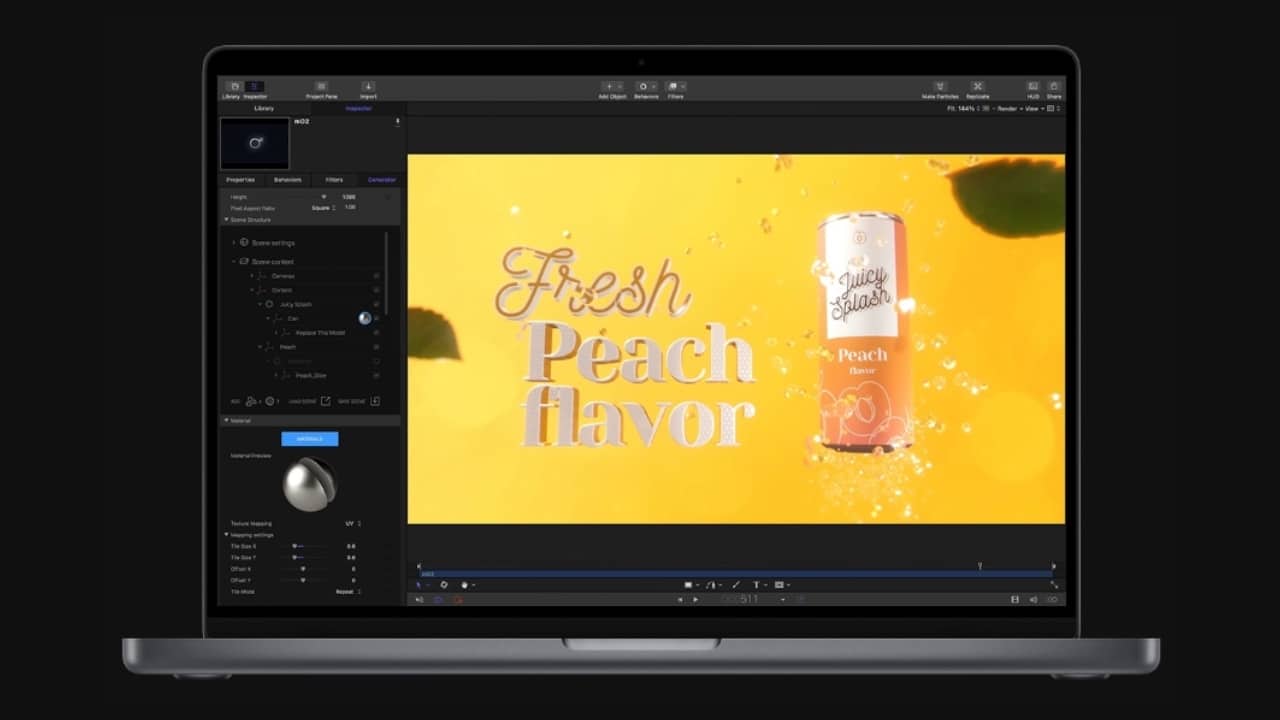
Task: Click the timeline playhead marker
Action: 980,566
